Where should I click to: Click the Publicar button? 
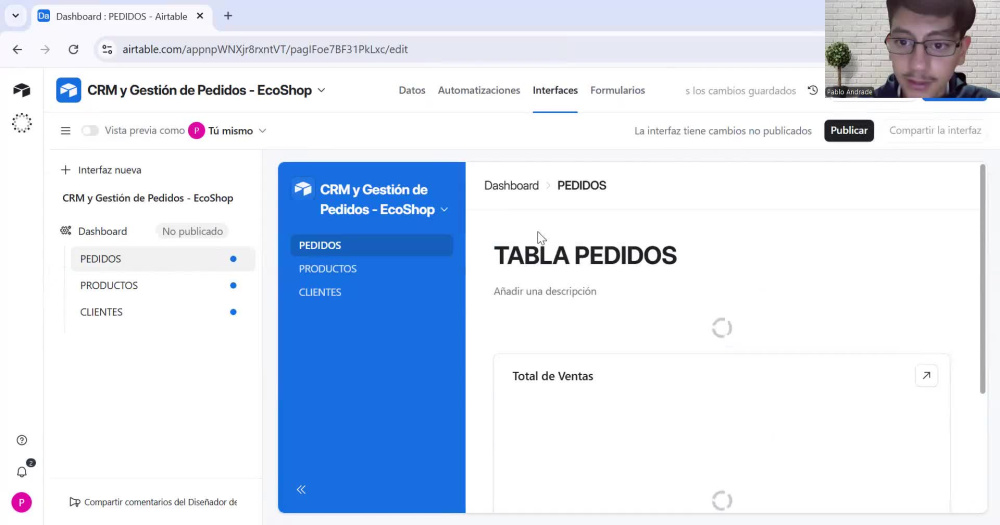tap(849, 130)
